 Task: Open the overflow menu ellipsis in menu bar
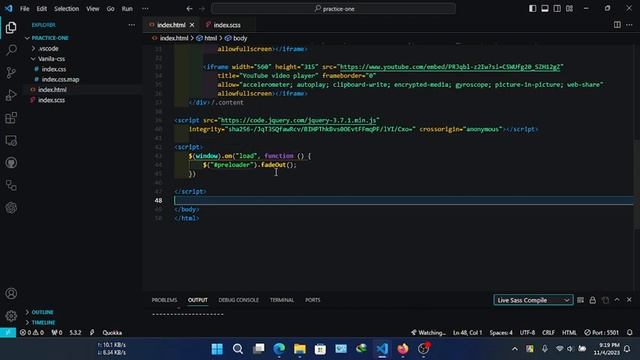click(145, 9)
